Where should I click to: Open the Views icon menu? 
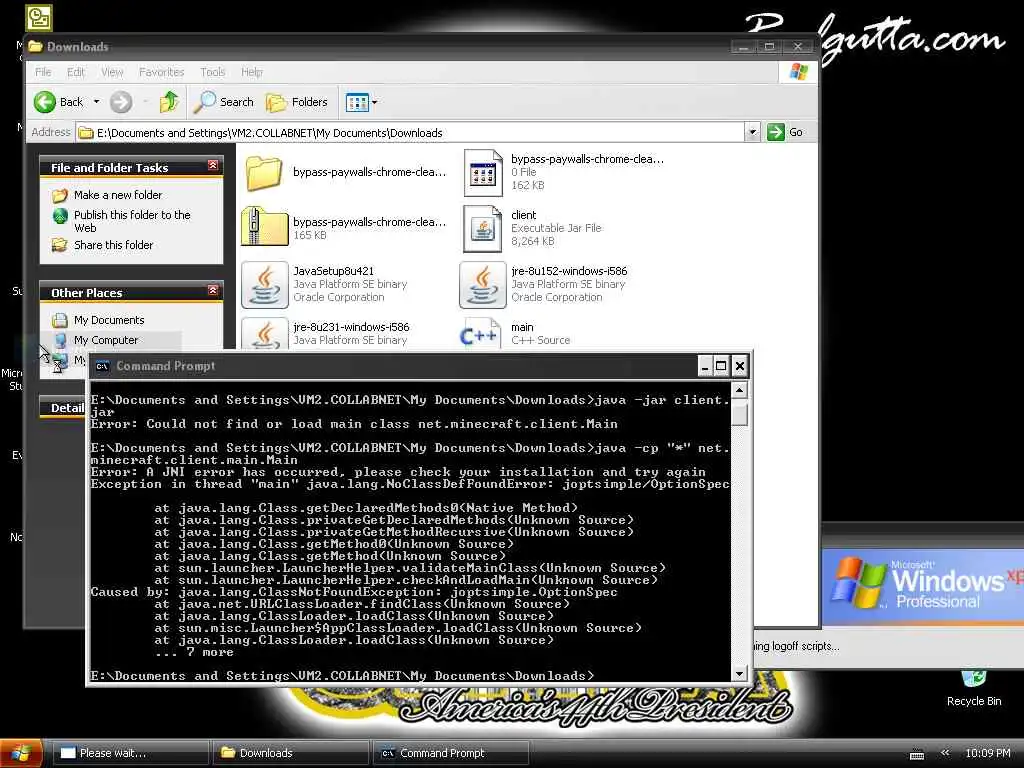(357, 102)
